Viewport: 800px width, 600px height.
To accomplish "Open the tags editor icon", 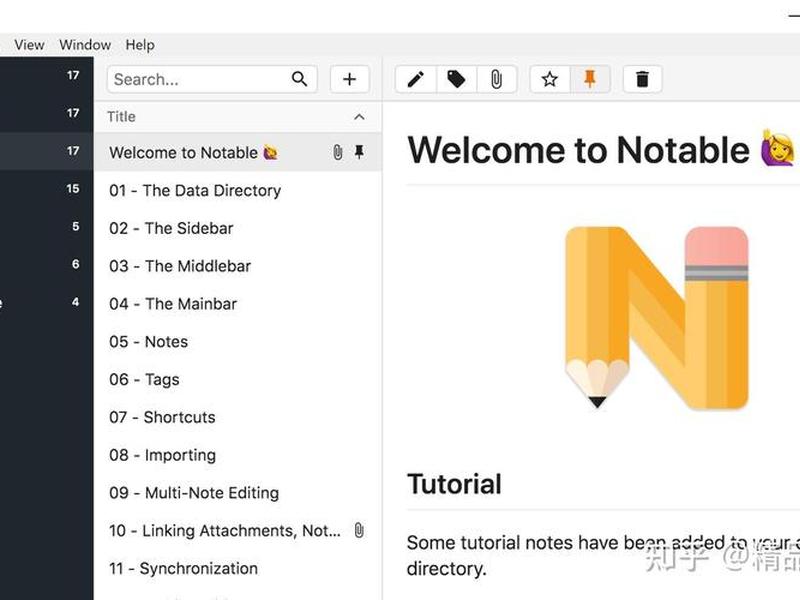I will pyautogui.click(x=456, y=80).
